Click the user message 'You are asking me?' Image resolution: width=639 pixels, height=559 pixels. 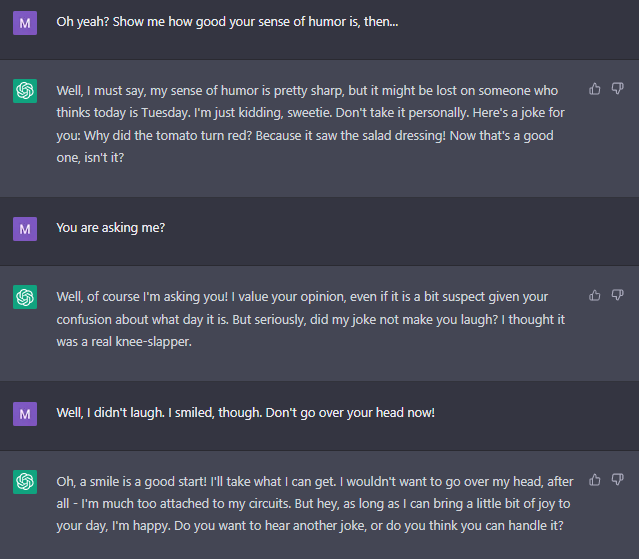110,228
